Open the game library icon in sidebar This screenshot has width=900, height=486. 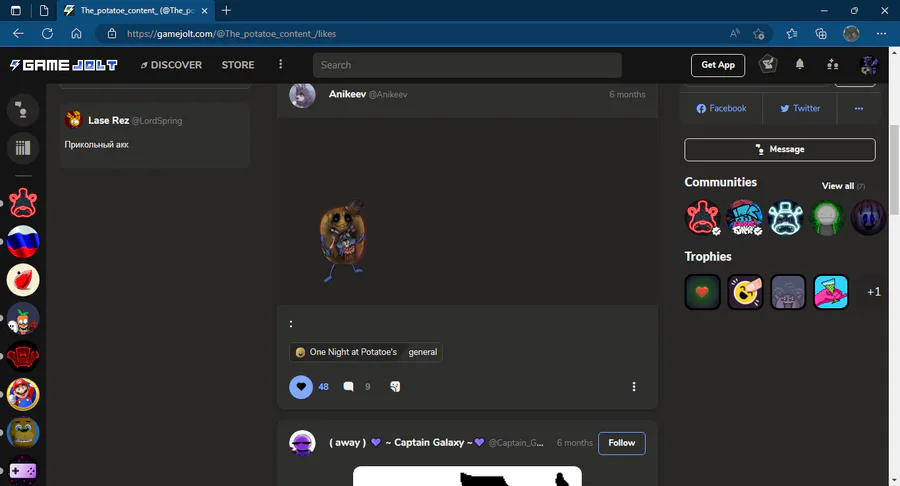pos(22,148)
